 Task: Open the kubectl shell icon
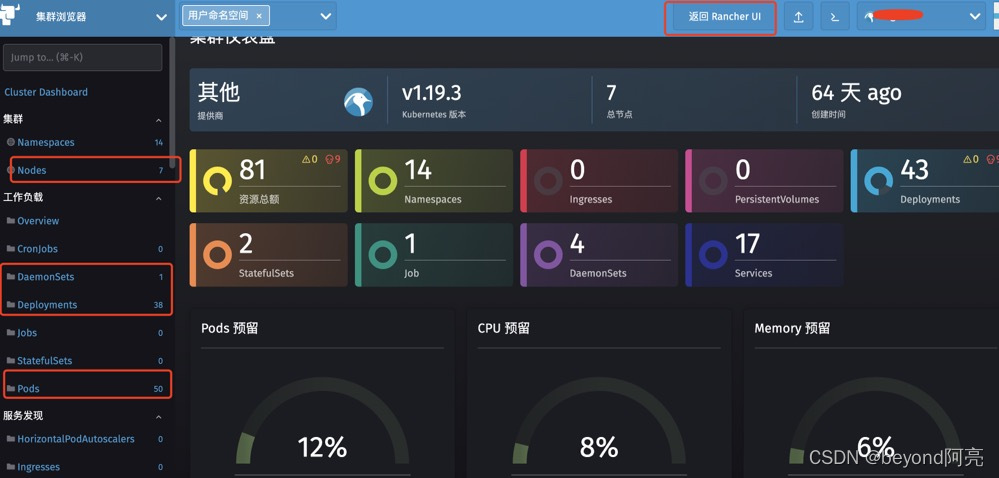(835, 17)
